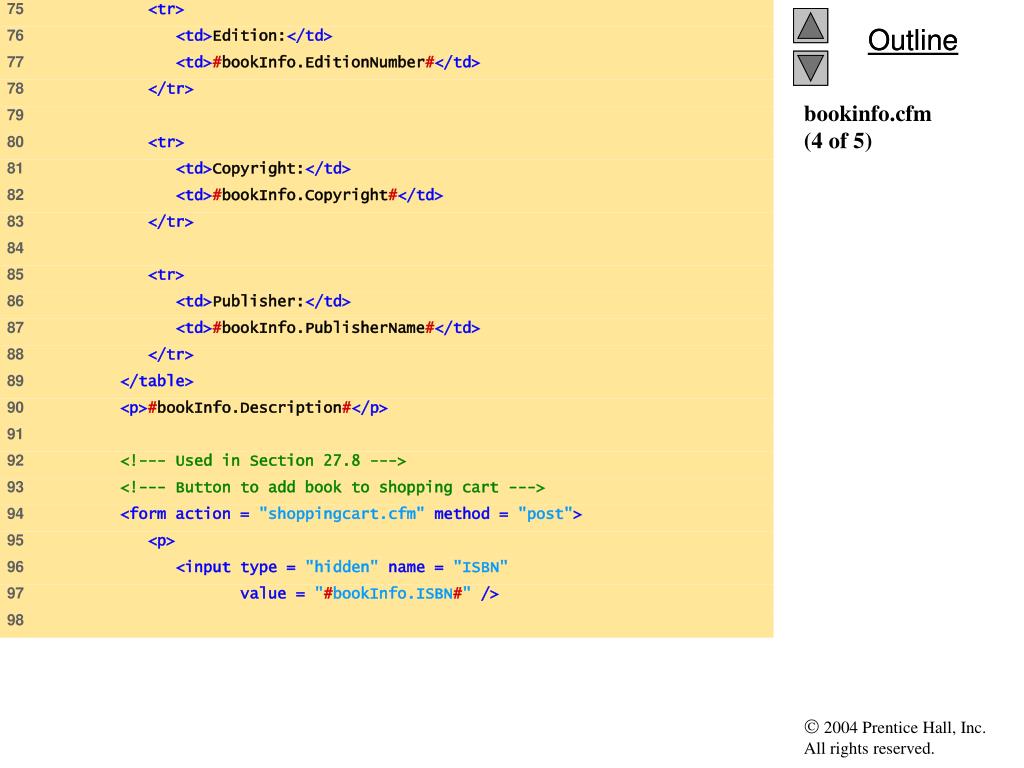
Task: Click the 'Publisher:' cell on line 86
Action: pos(263,301)
